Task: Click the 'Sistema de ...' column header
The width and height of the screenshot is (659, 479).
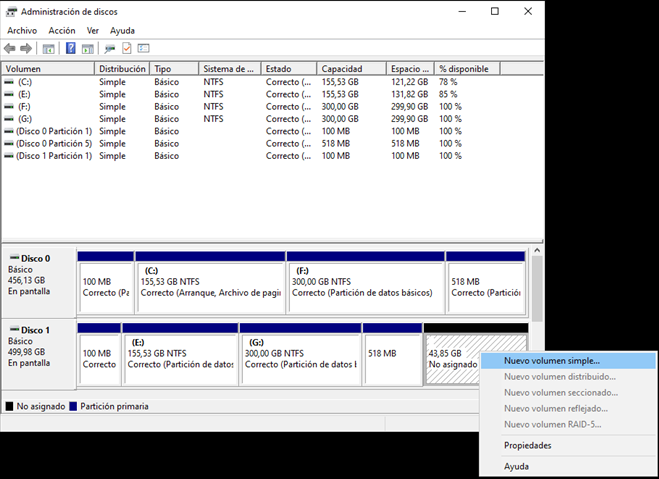Action: pyautogui.click(x=230, y=68)
